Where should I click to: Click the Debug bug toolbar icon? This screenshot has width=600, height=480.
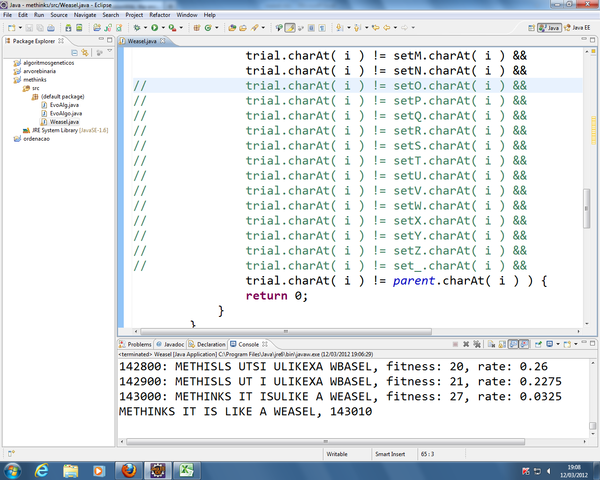pyautogui.click(x=135, y=29)
